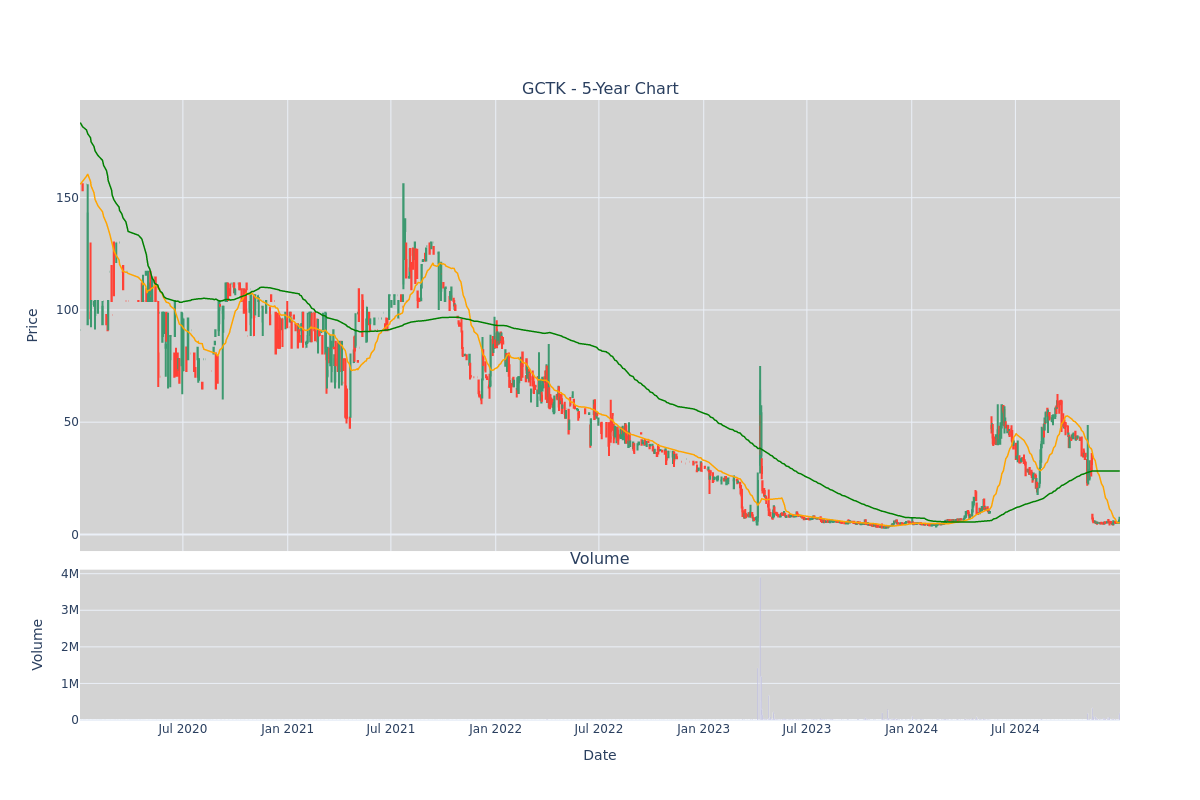Click the date tick 'Jul 2020'
This screenshot has height=800, width=1200.
183,729
